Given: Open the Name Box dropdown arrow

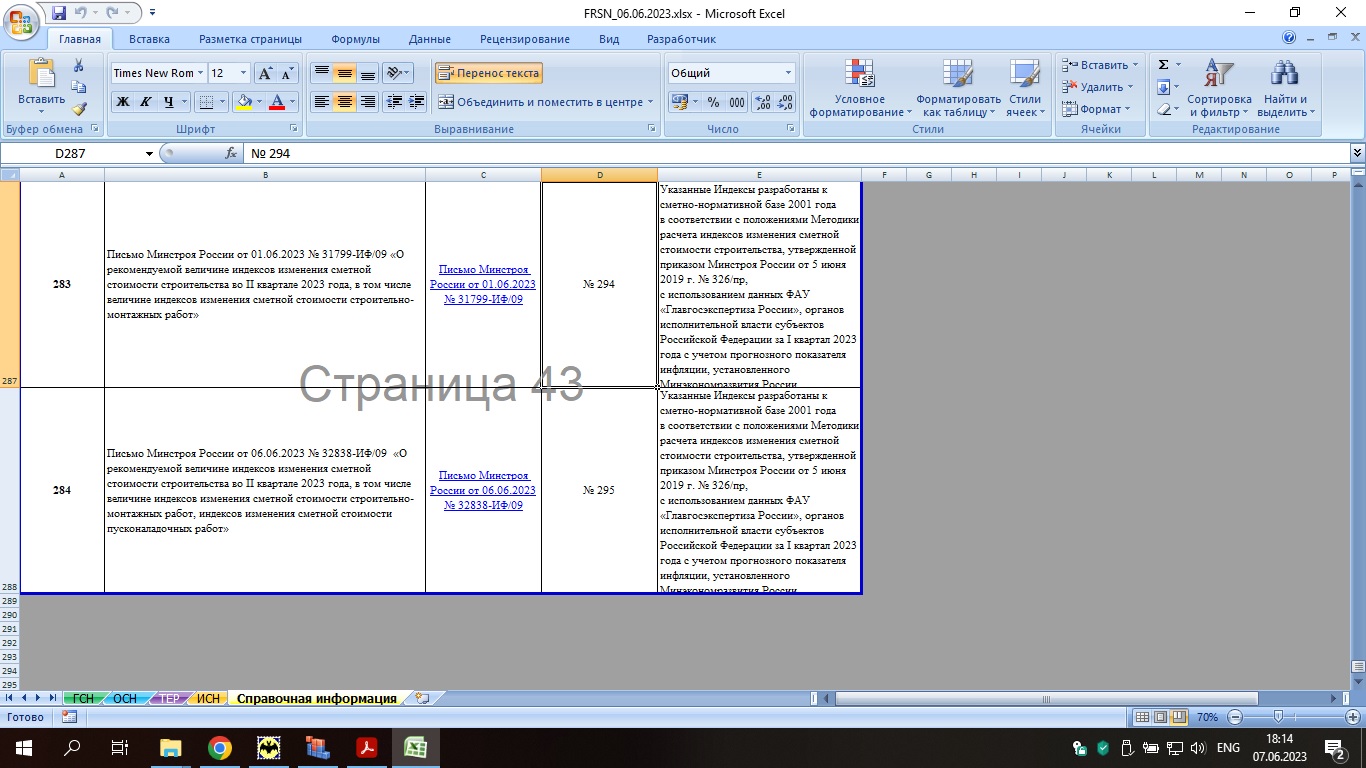Looking at the screenshot, I should pos(150,154).
